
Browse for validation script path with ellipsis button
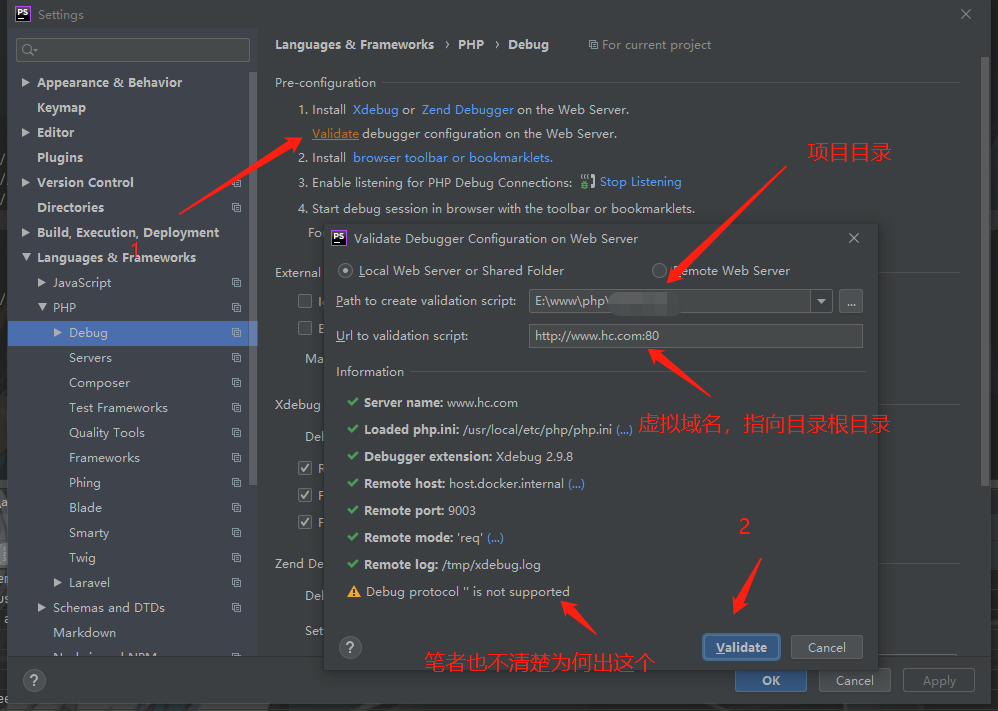[x=851, y=301]
